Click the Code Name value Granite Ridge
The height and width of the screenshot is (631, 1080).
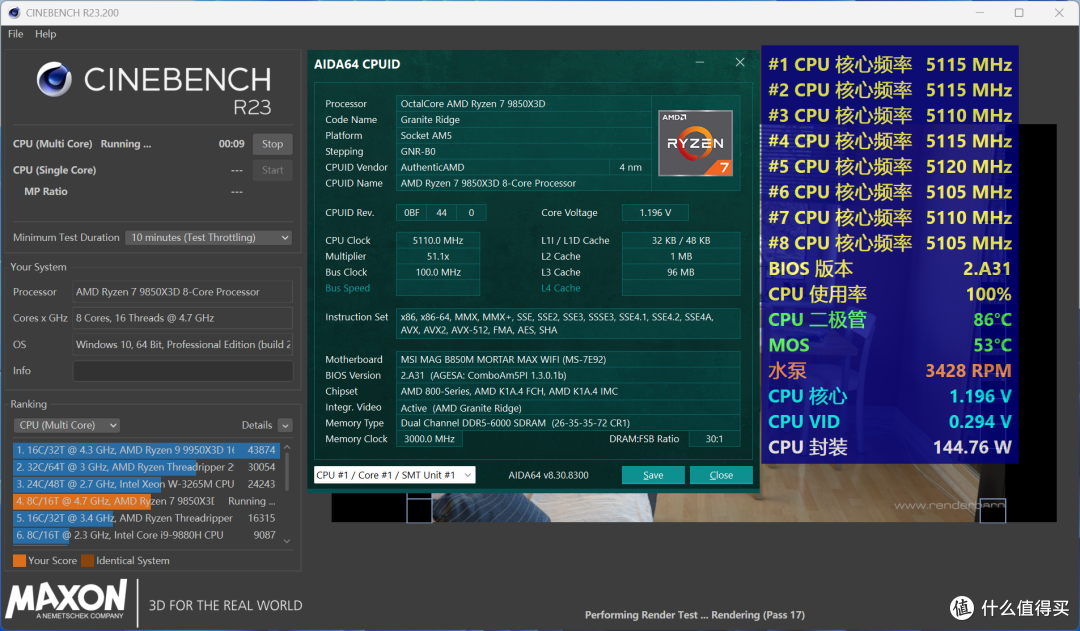[523, 120]
